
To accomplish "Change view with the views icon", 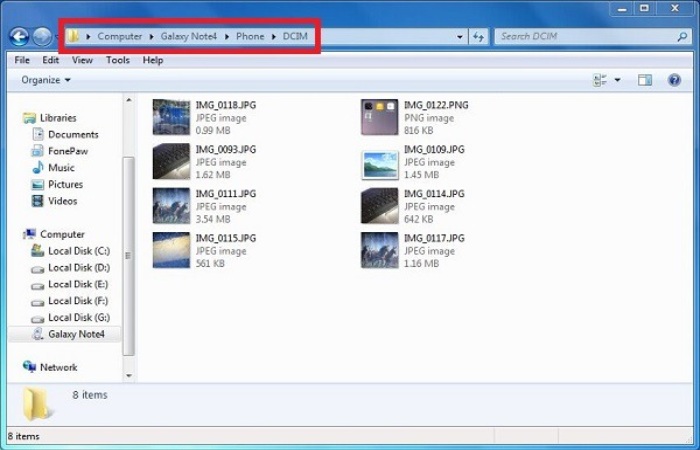I will click(x=600, y=80).
